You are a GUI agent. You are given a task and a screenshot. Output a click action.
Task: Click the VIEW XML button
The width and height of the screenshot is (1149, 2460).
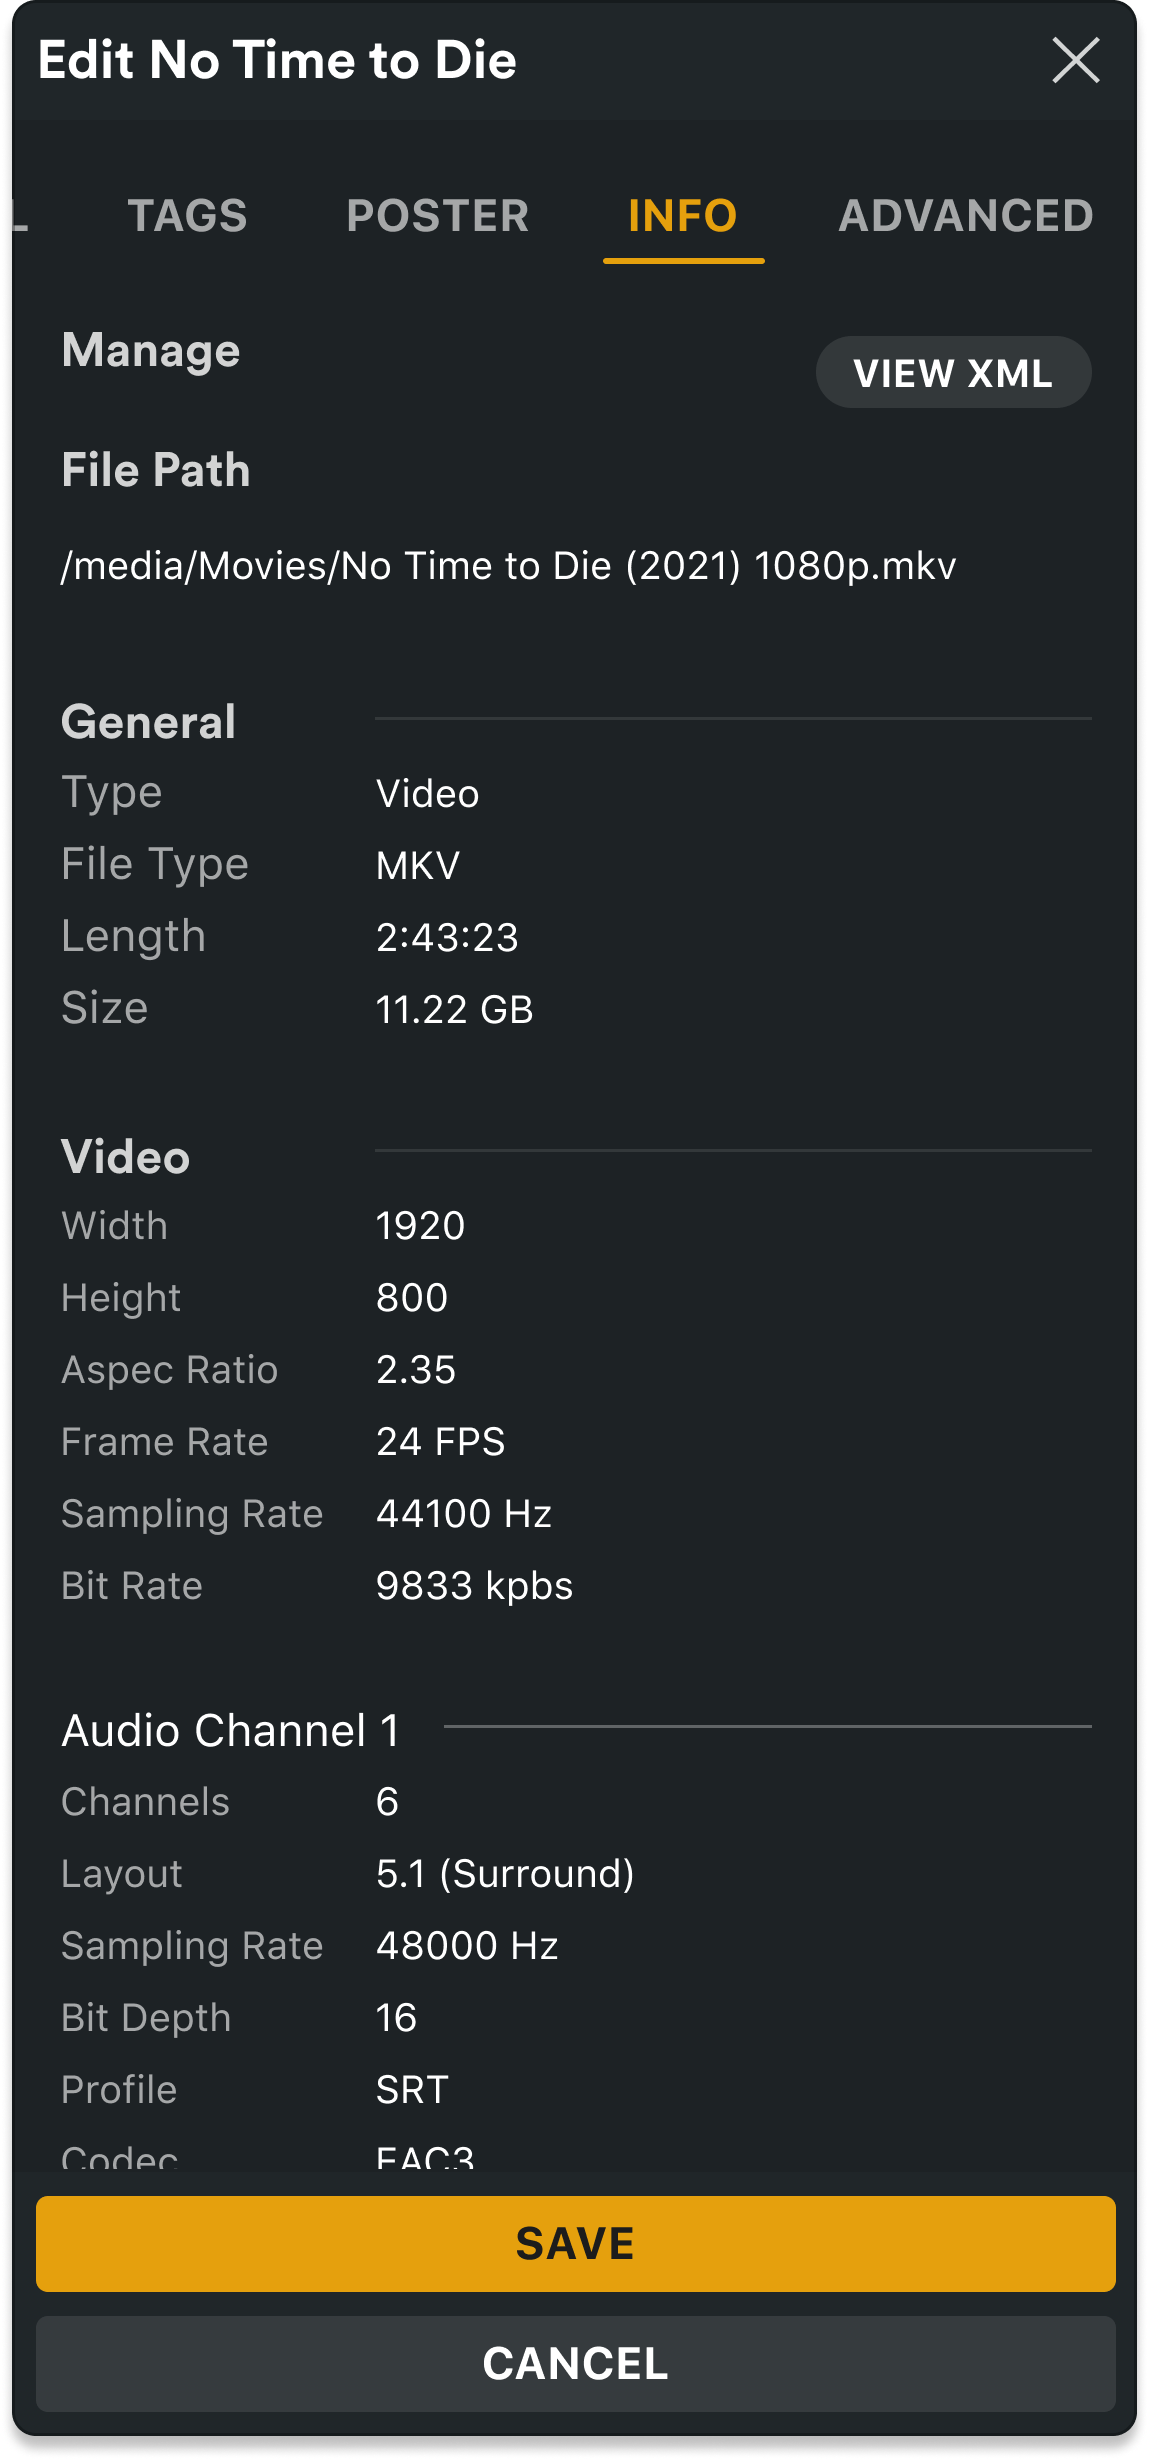click(x=952, y=373)
